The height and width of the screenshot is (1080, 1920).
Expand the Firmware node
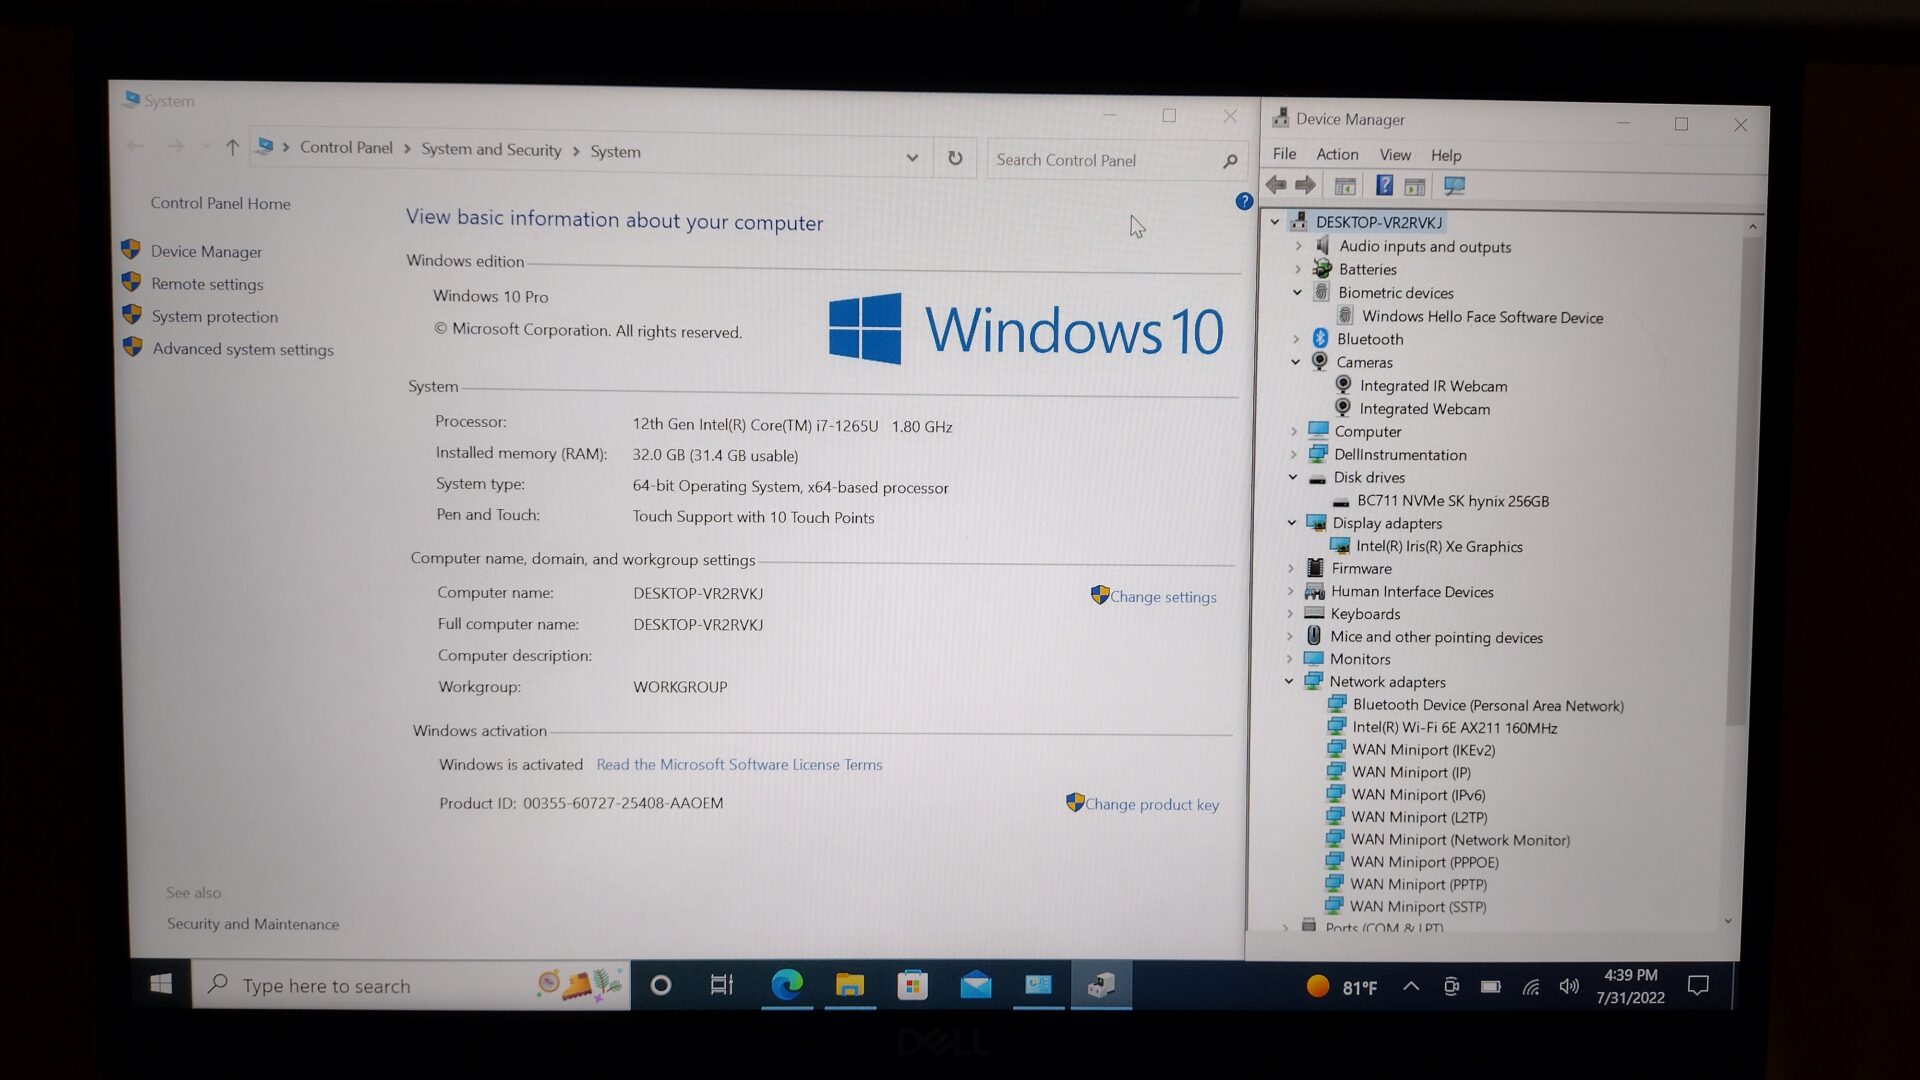pos(1291,568)
